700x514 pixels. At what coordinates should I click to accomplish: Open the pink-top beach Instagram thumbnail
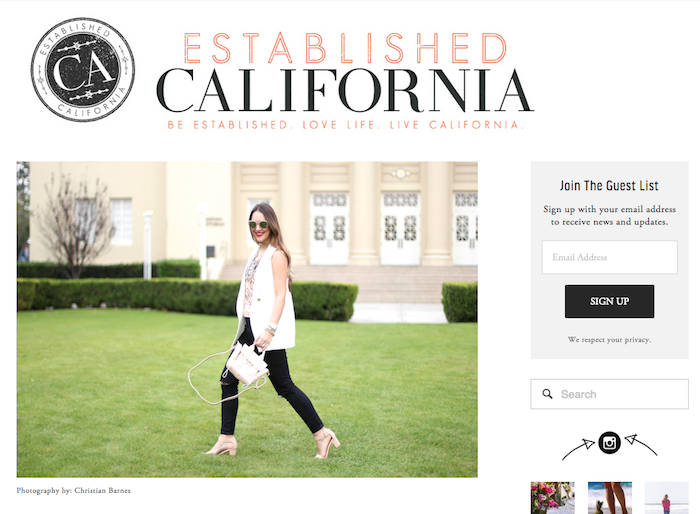click(x=667, y=498)
